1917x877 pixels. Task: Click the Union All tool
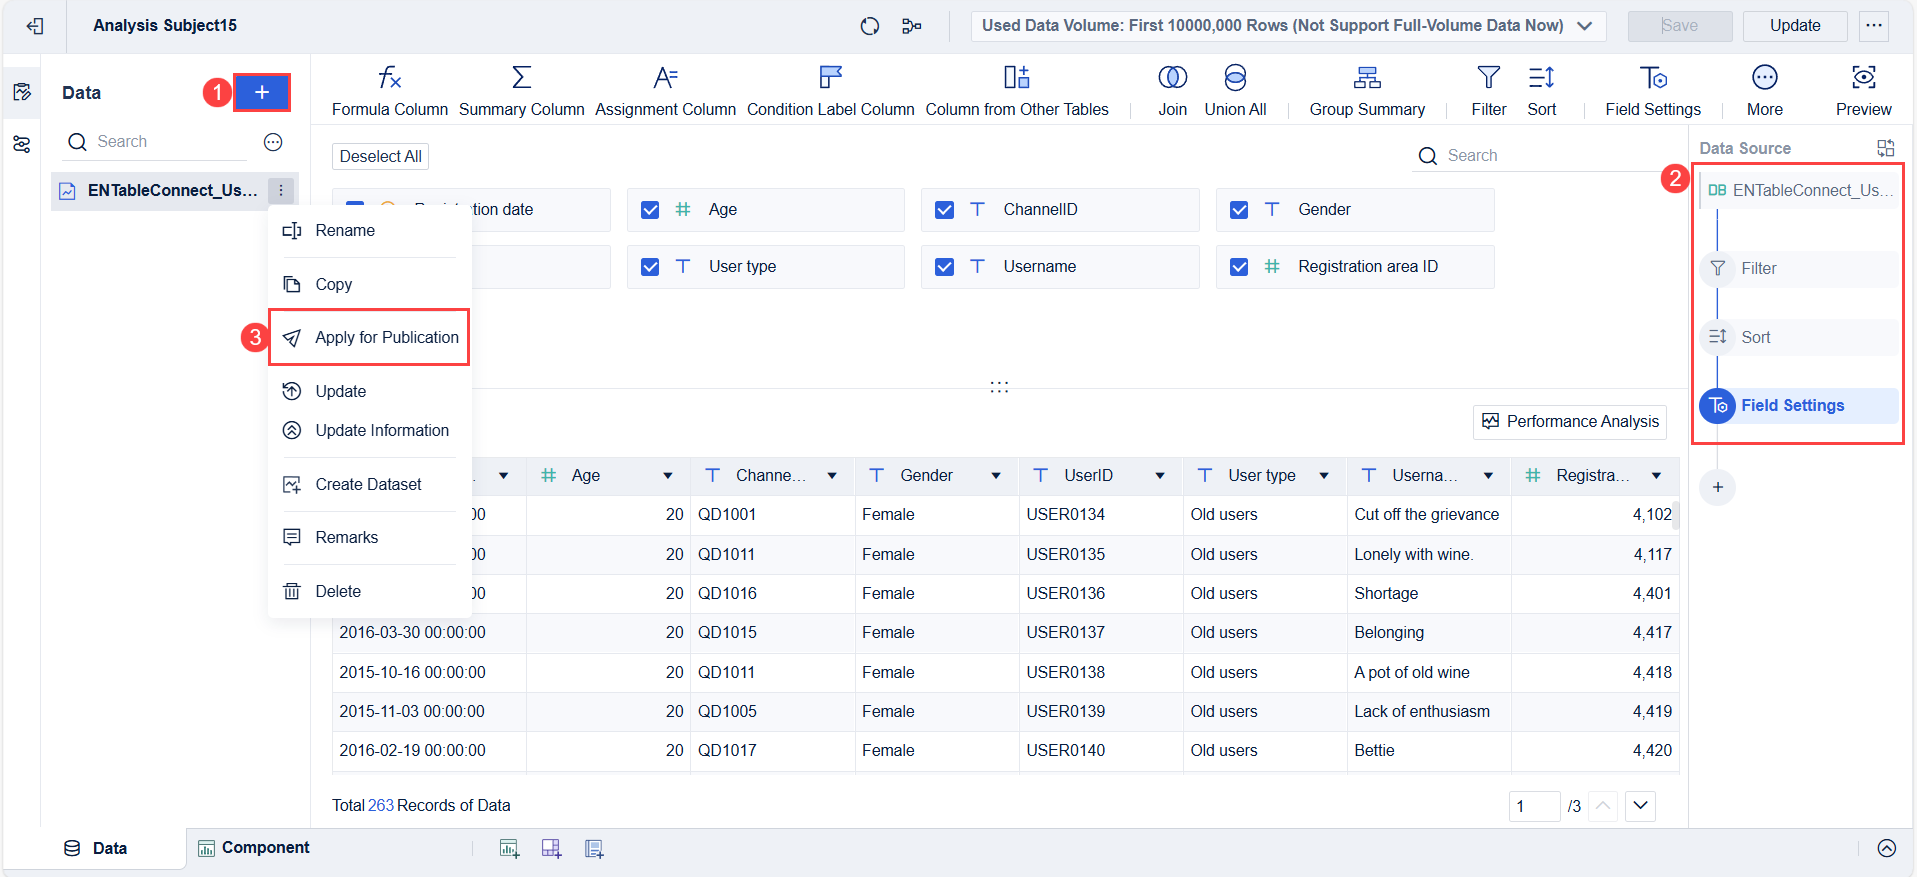[x=1235, y=91]
